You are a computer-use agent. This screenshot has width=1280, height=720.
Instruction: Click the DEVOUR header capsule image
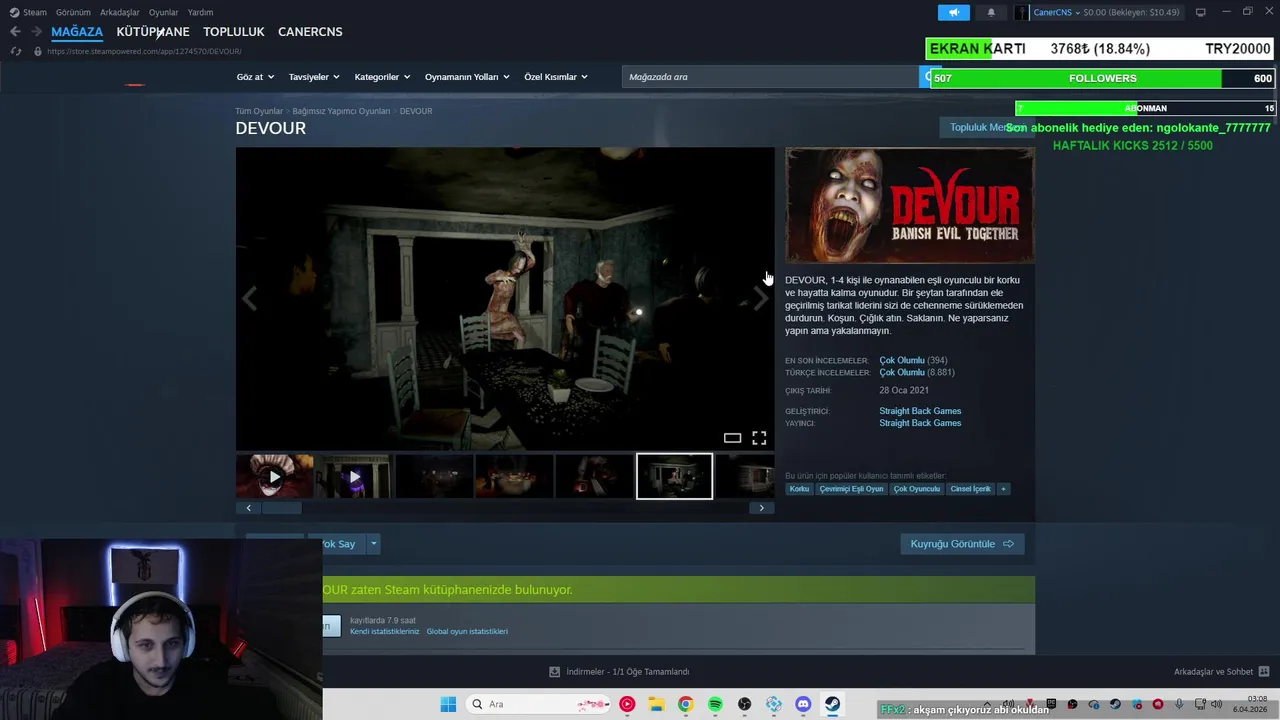pos(910,206)
